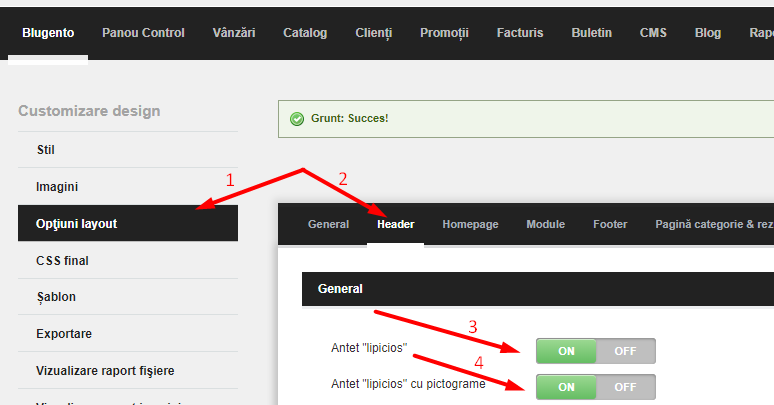
Task: Open Vizualizare raport fișiere item
Action: click(128, 370)
